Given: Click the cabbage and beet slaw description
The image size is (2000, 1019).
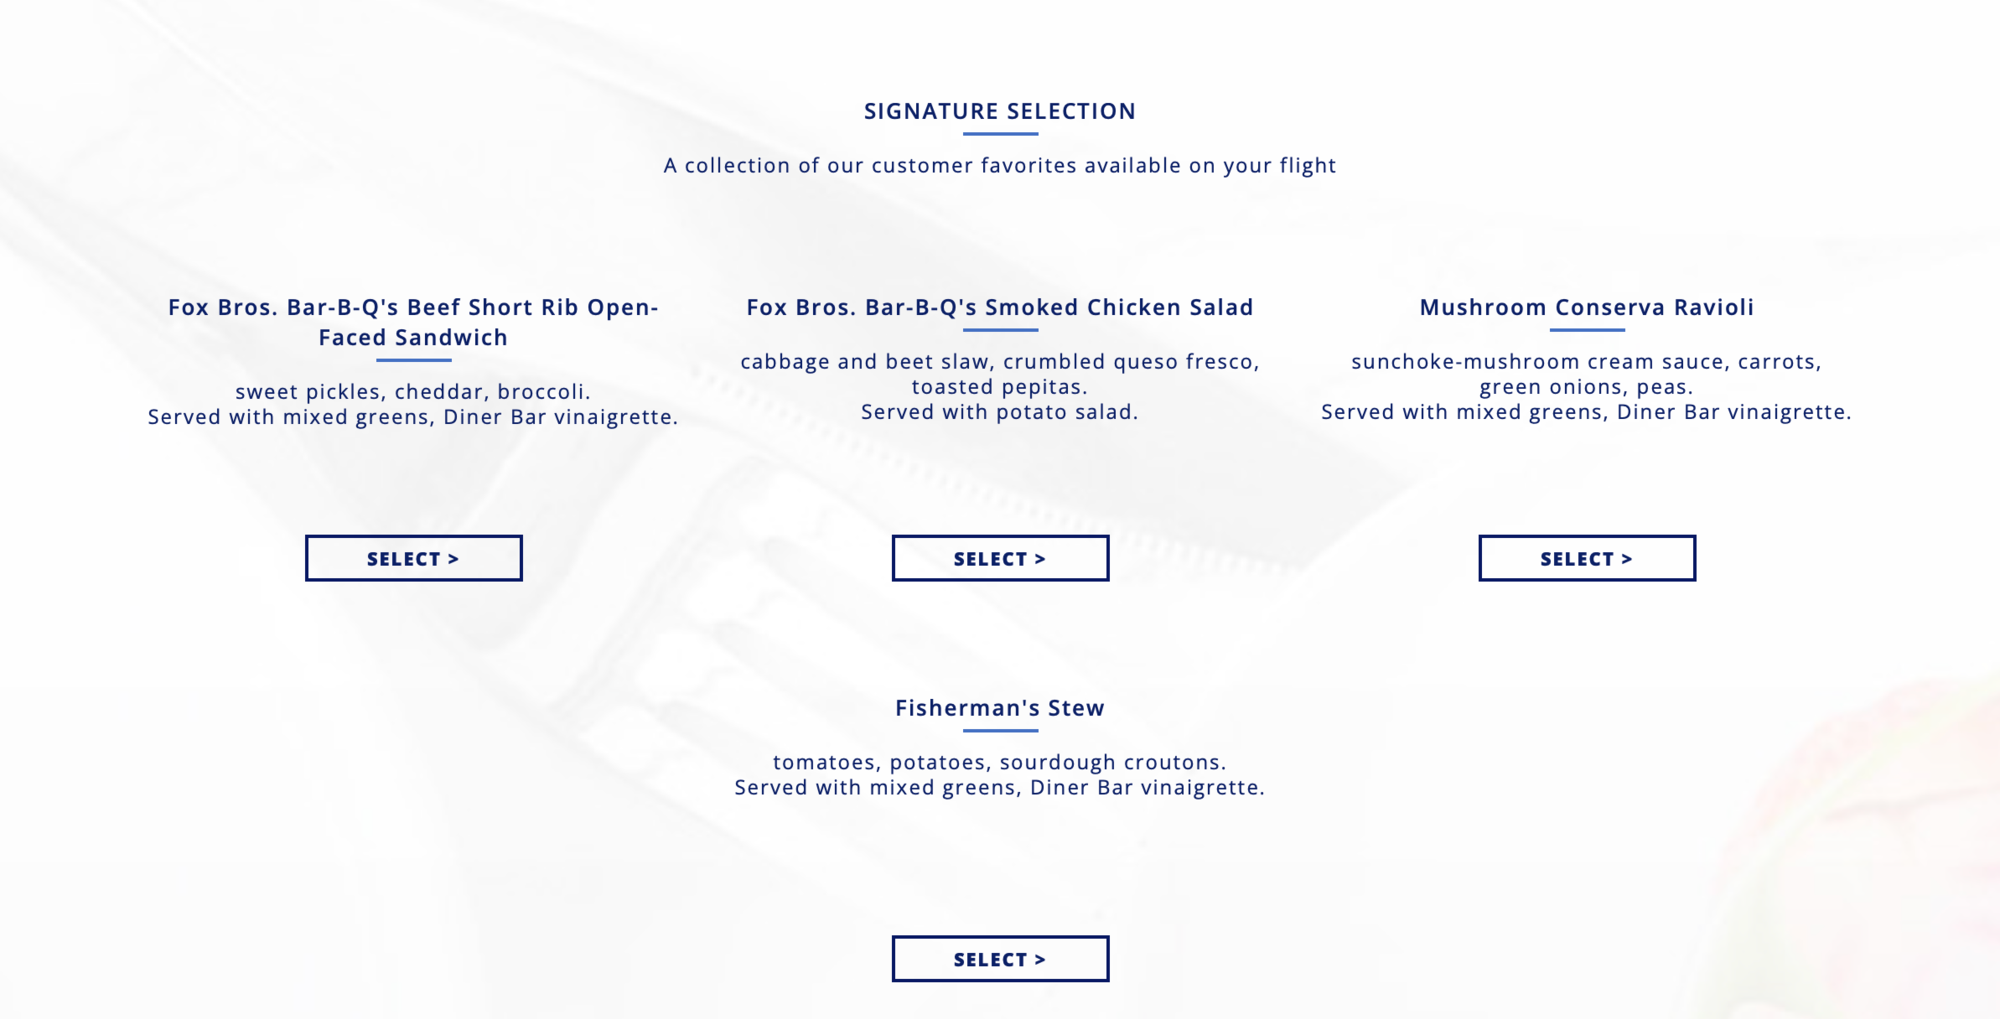Looking at the screenshot, I should [x=1000, y=374].
